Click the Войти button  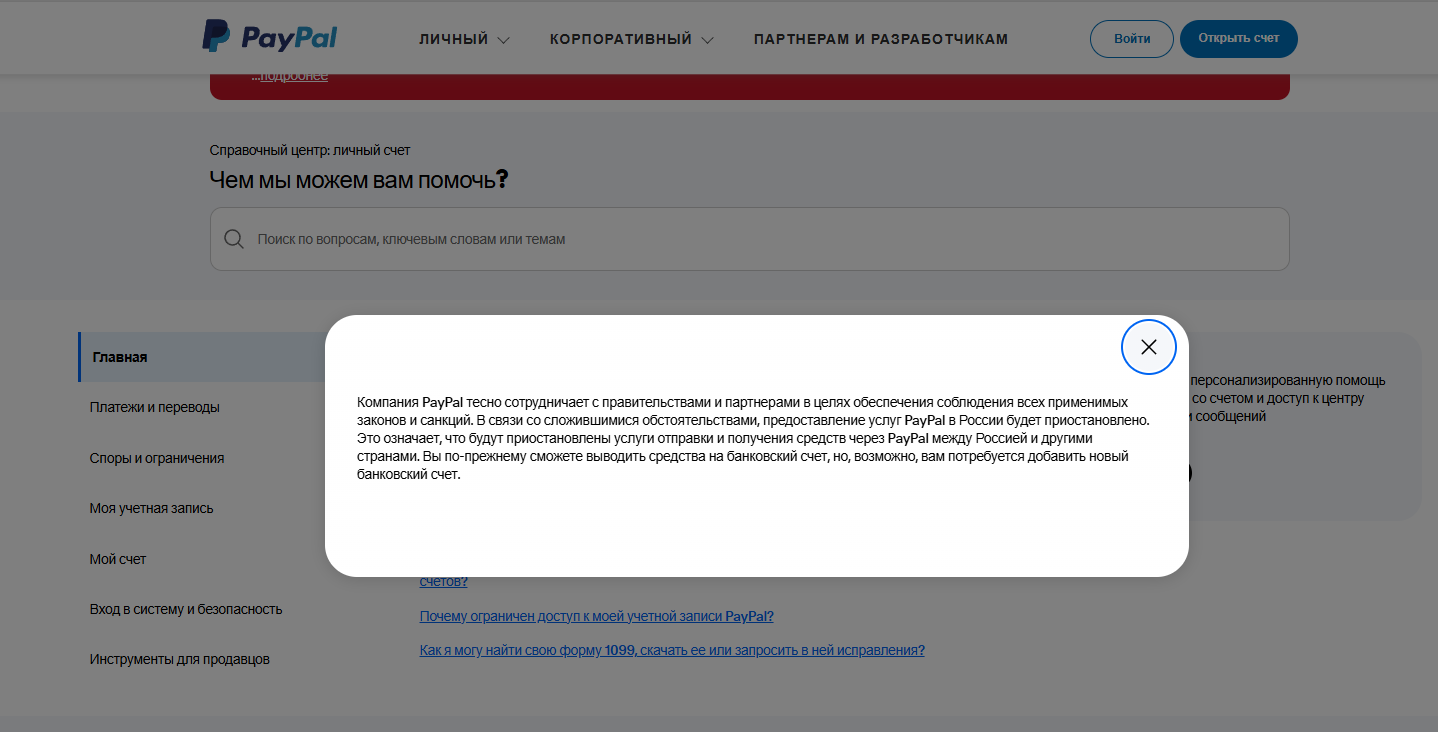(1132, 39)
